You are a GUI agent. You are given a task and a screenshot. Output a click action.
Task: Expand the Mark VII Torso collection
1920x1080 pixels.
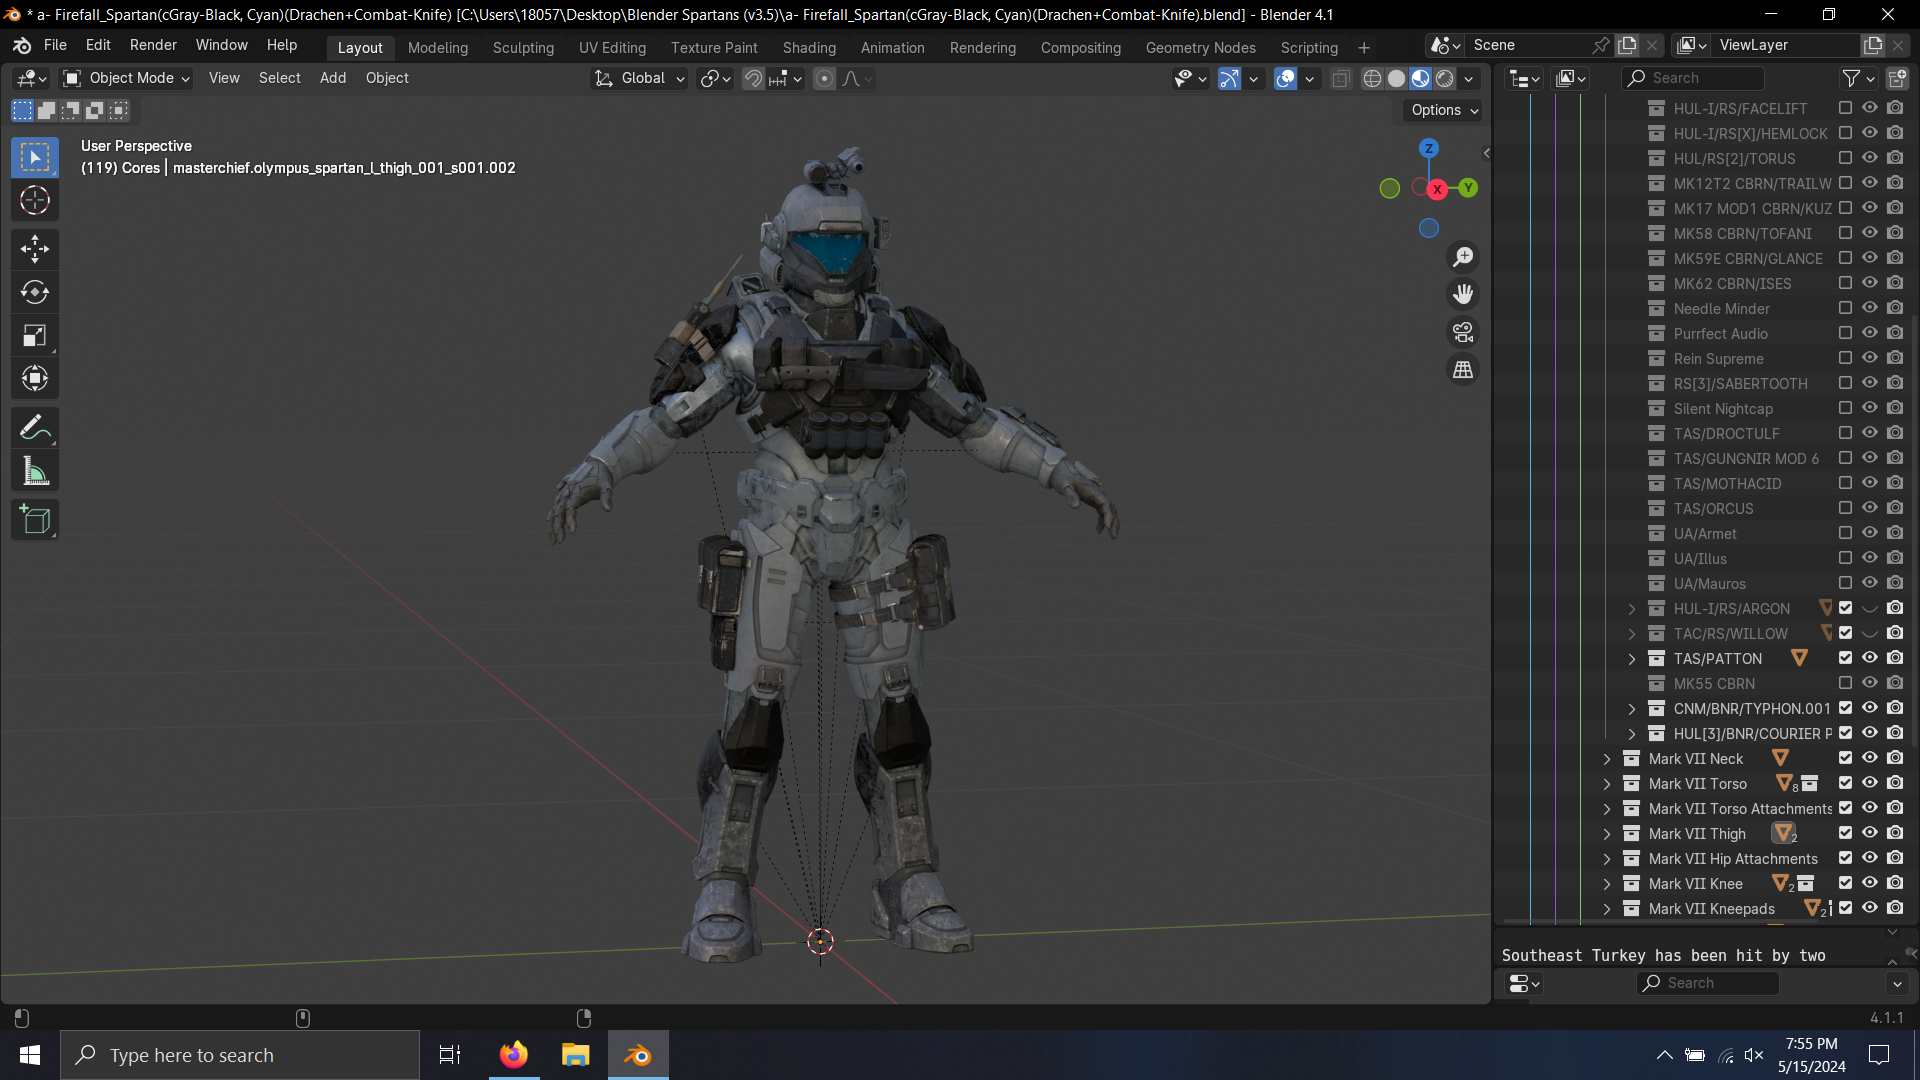point(1607,784)
